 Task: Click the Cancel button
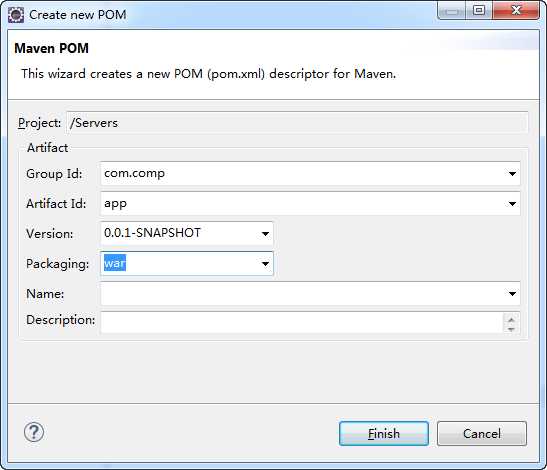[x=482, y=434]
